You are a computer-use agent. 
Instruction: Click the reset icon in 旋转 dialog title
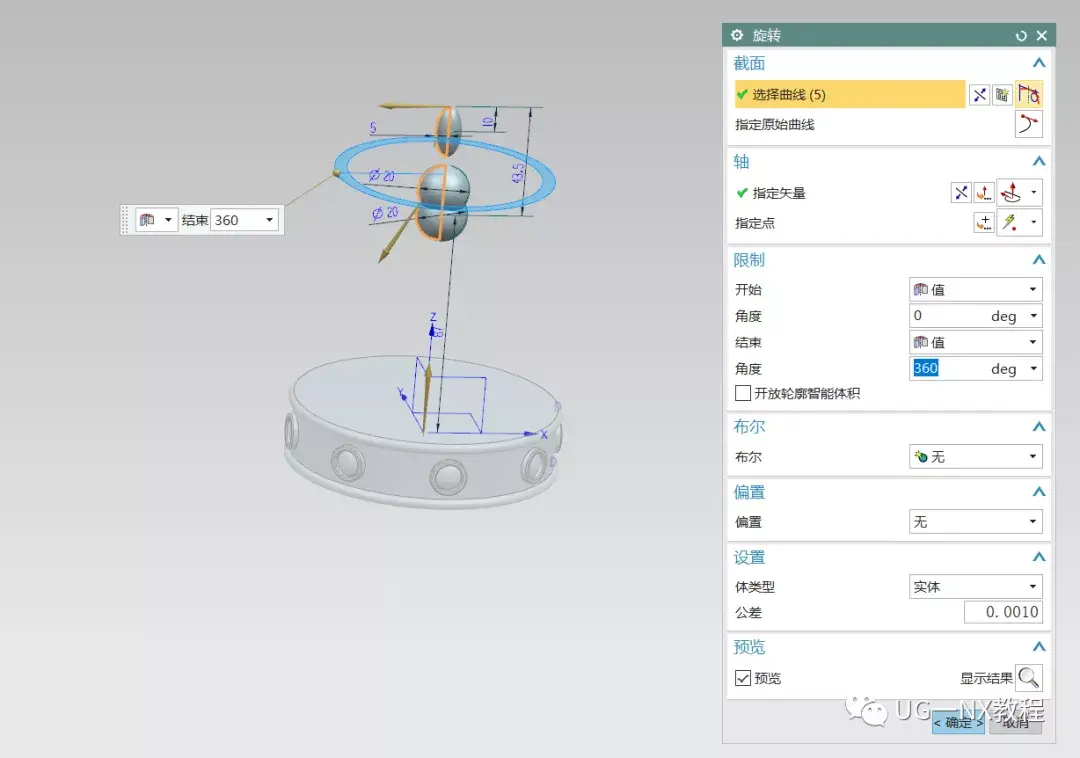coord(1021,36)
